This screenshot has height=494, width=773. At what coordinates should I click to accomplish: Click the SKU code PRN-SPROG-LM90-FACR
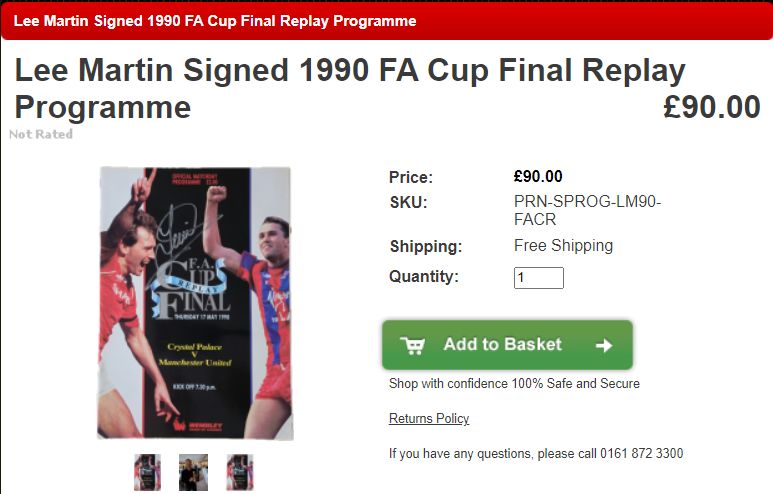pyautogui.click(x=587, y=210)
